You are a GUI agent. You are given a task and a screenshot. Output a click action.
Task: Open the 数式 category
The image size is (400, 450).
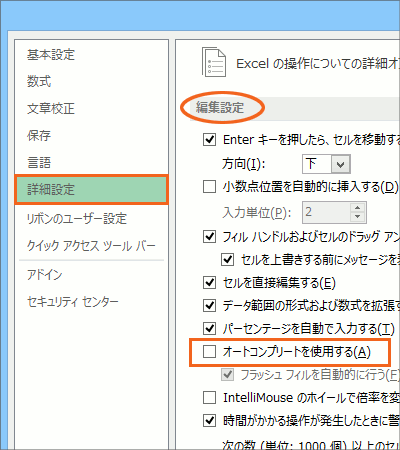coord(39,81)
